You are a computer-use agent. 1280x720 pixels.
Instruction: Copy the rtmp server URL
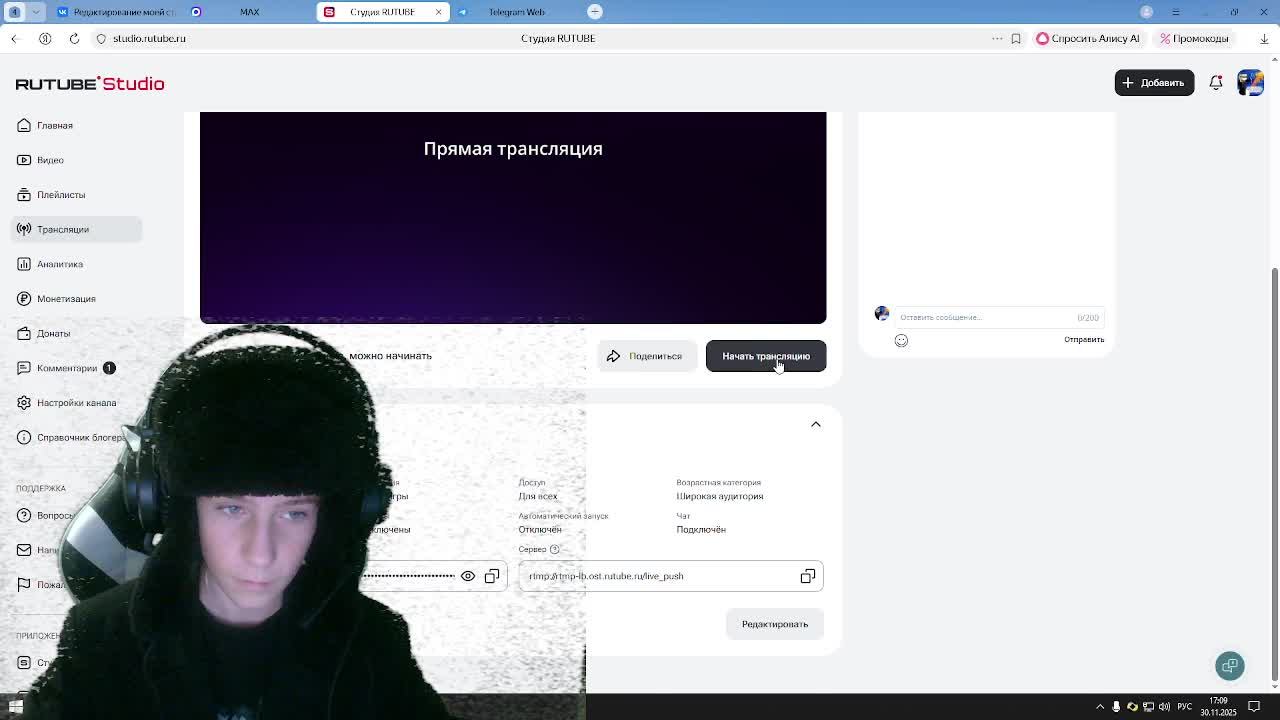tap(808, 576)
